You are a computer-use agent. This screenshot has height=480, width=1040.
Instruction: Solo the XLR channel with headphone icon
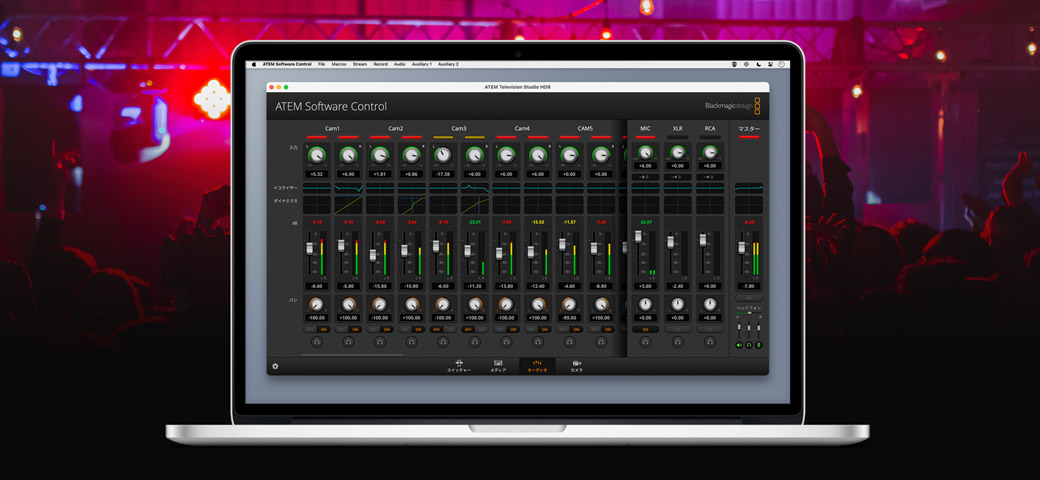pyautogui.click(x=677, y=341)
